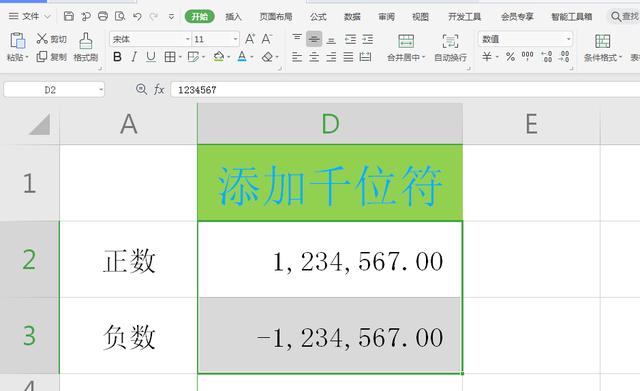Switch to the 插入 tab
The height and width of the screenshot is (391, 640).
(x=233, y=17)
